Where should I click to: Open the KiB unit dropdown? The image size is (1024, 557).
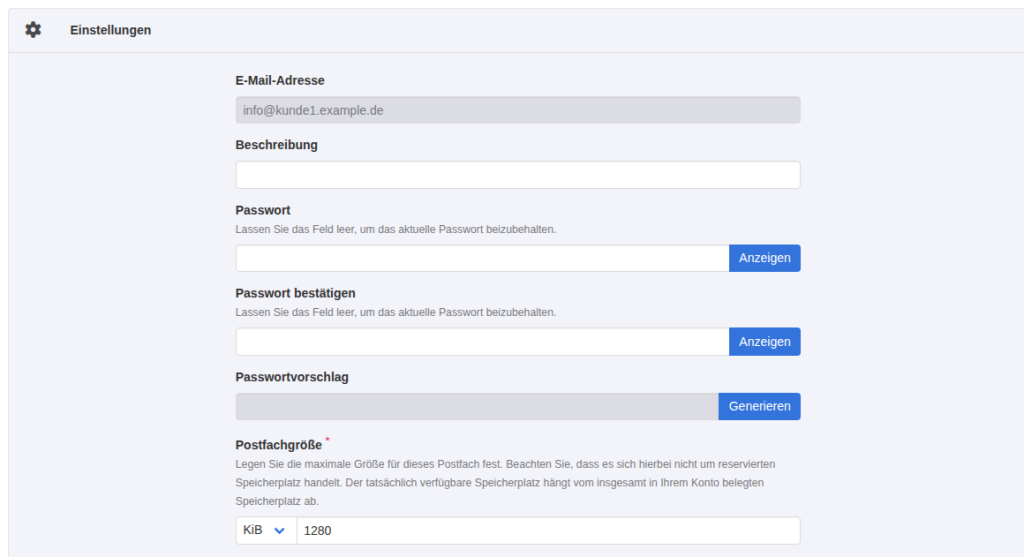[266, 530]
